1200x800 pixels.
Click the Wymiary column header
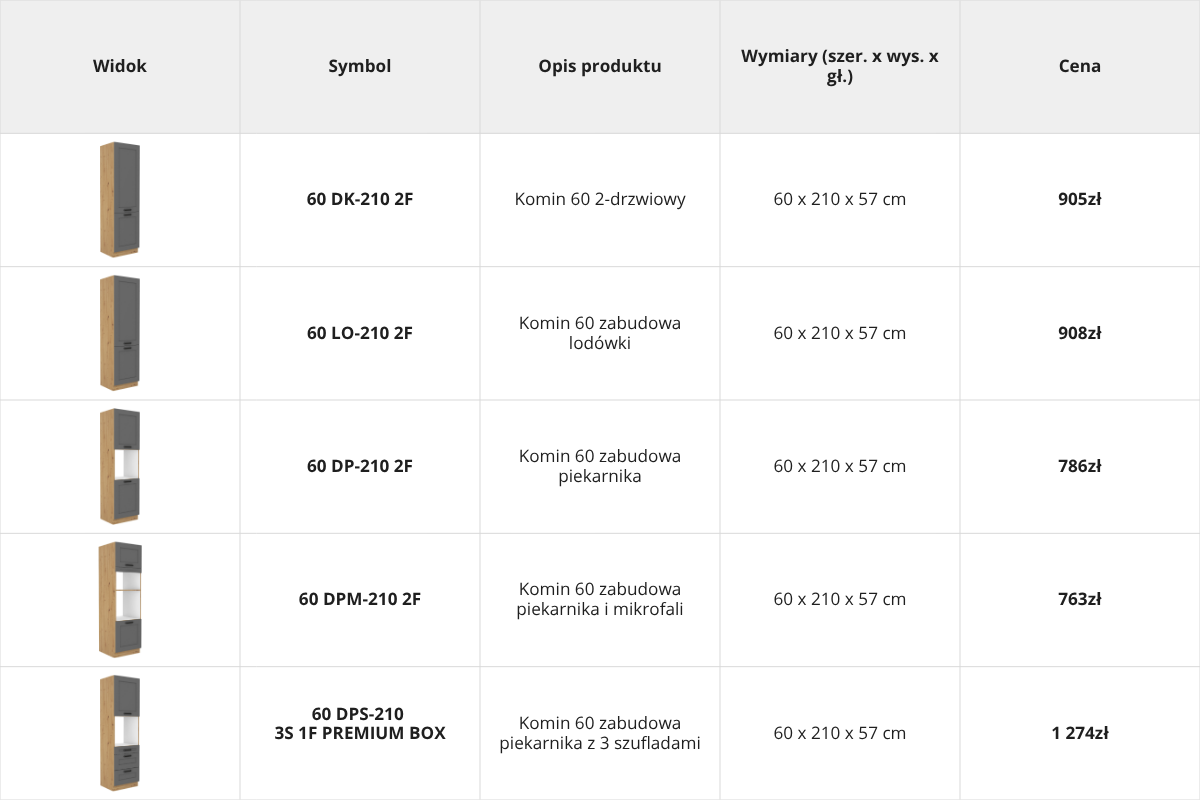tap(840, 66)
